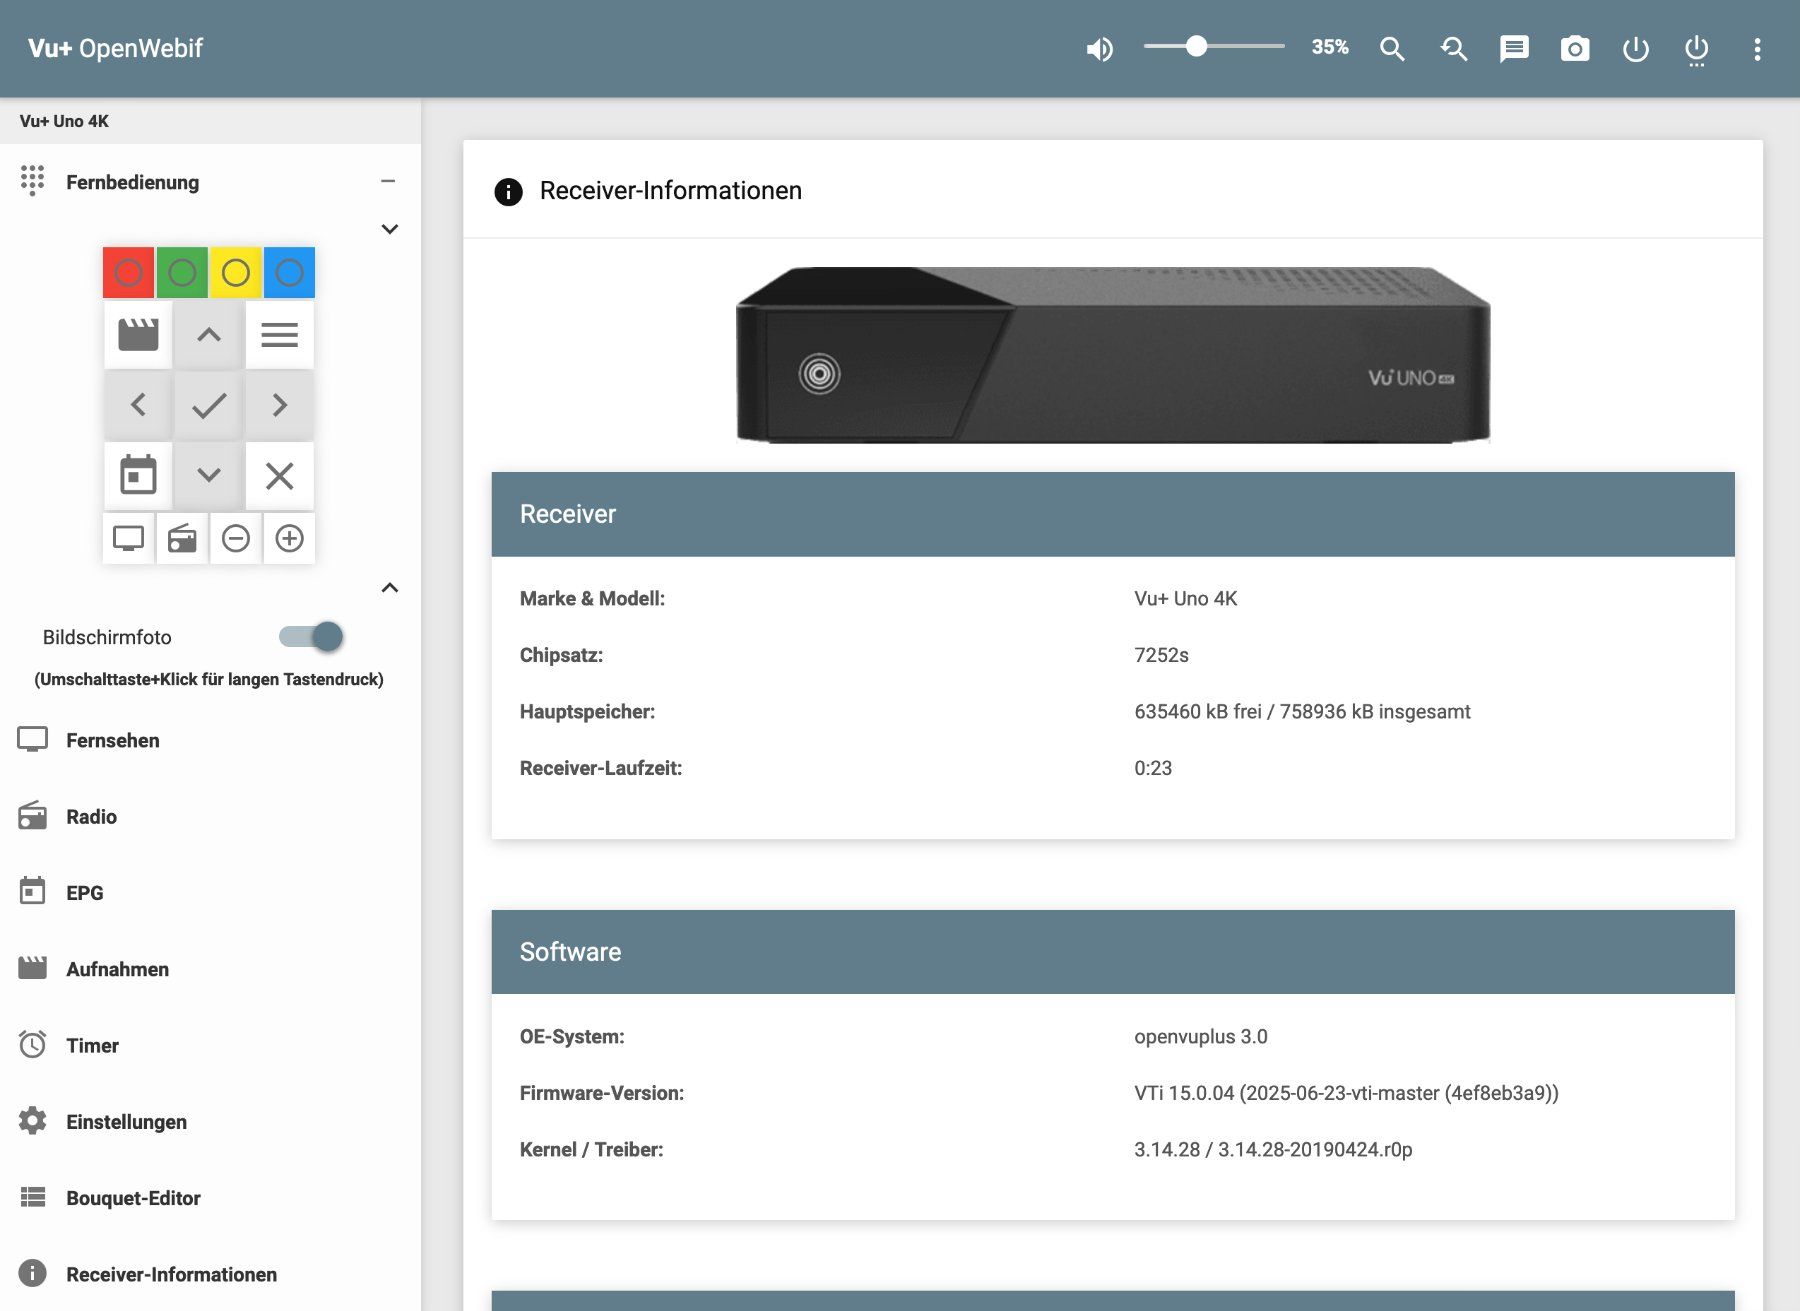
Task: Click the remote up arrow button
Action: (209, 335)
